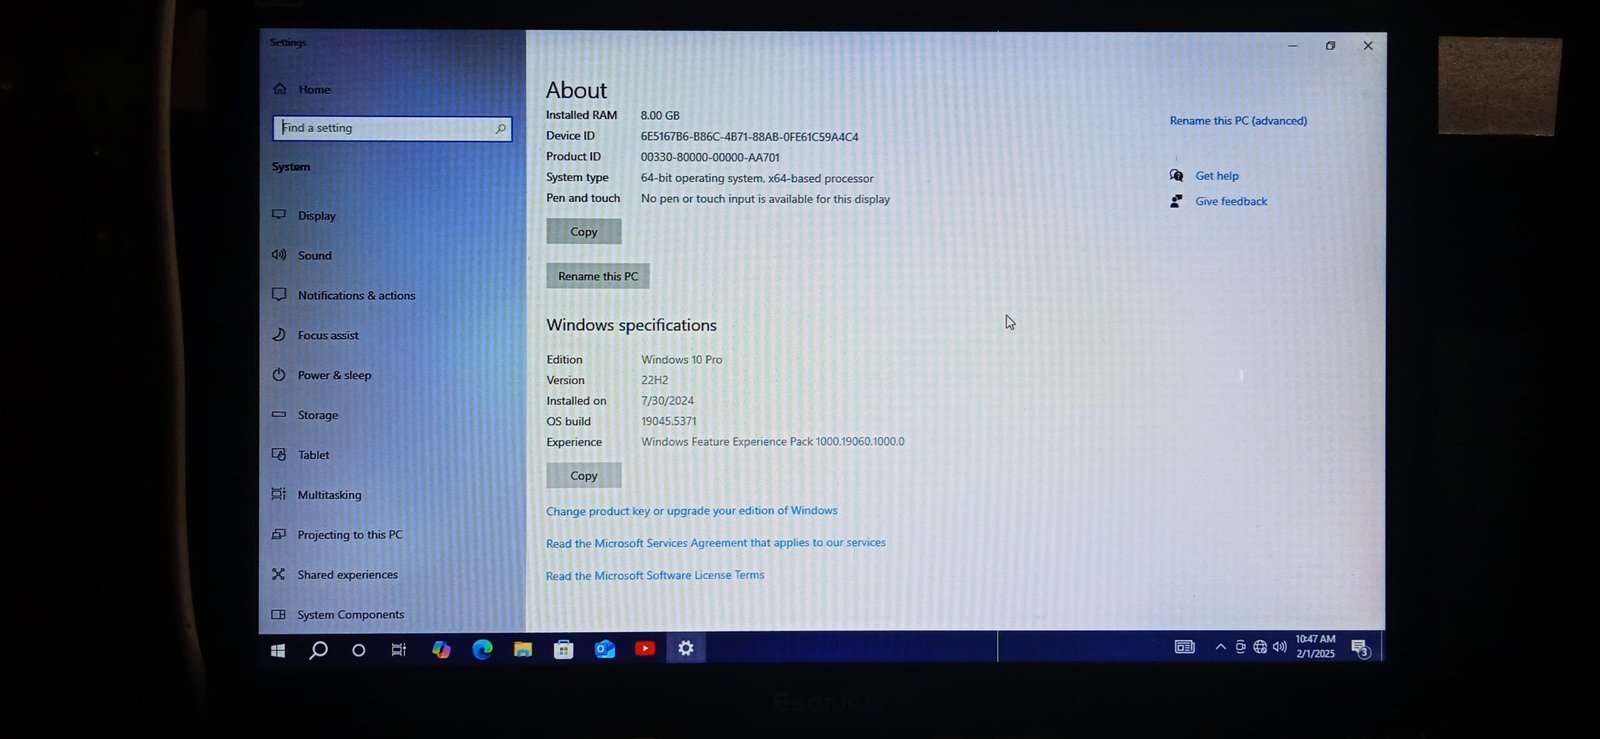Select the installed RAM 8.00 GB value
Viewport: 1600px width, 739px height.
tap(660, 116)
